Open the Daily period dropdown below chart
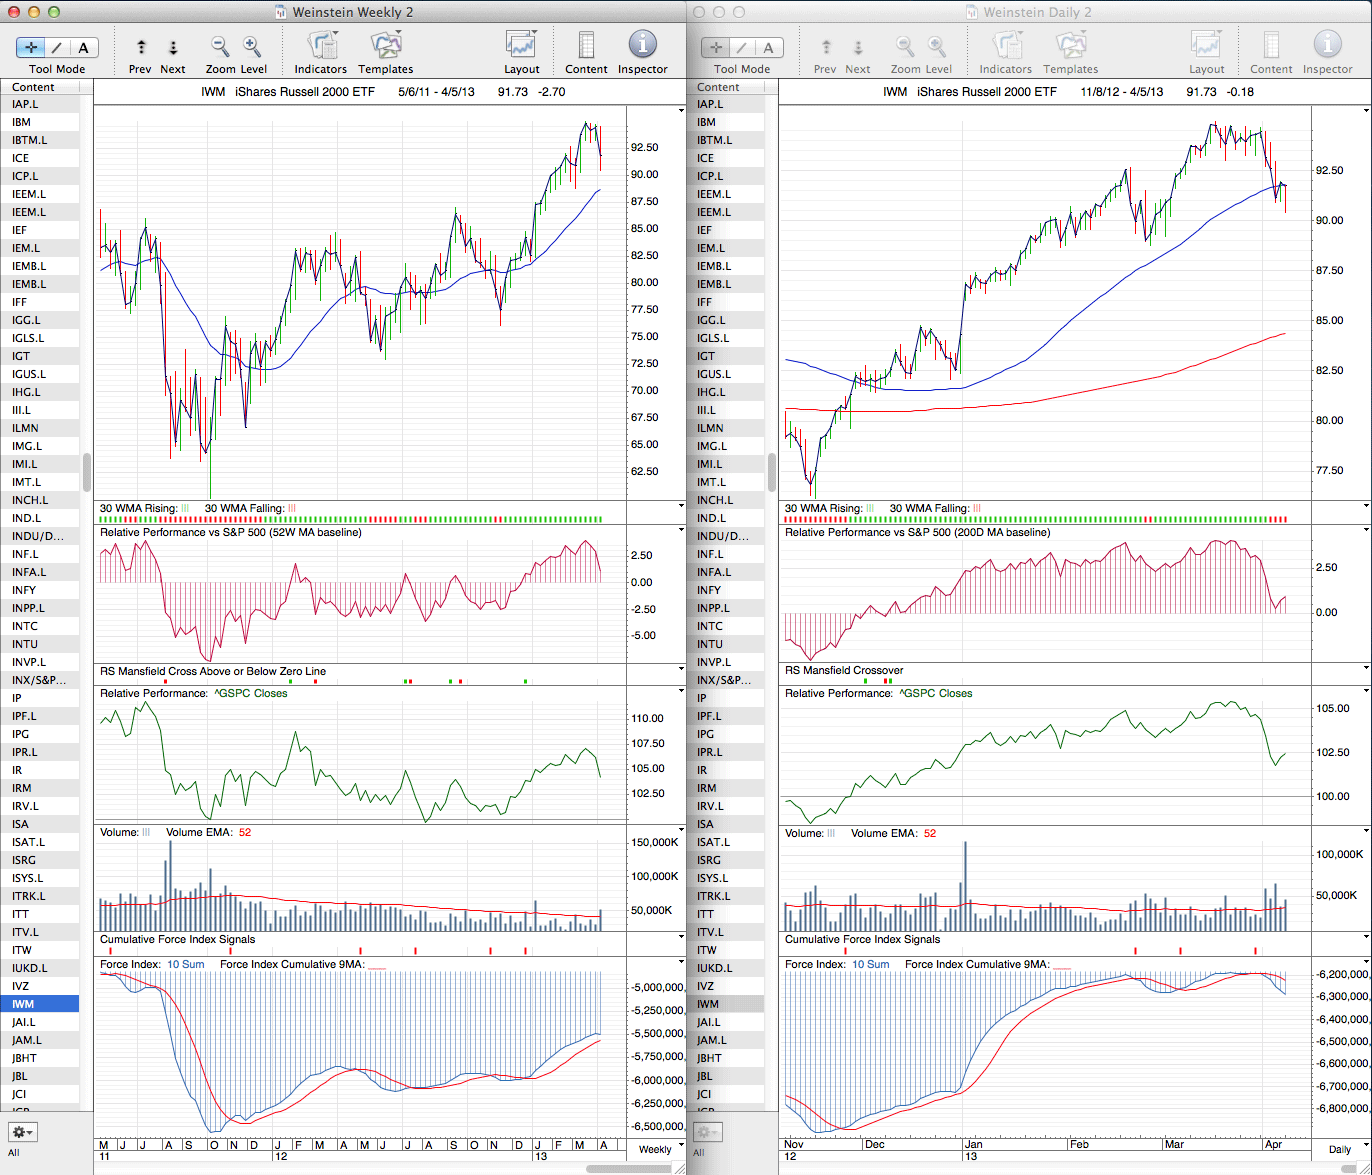The image size is (1372, 1175). point(1345,1149)
